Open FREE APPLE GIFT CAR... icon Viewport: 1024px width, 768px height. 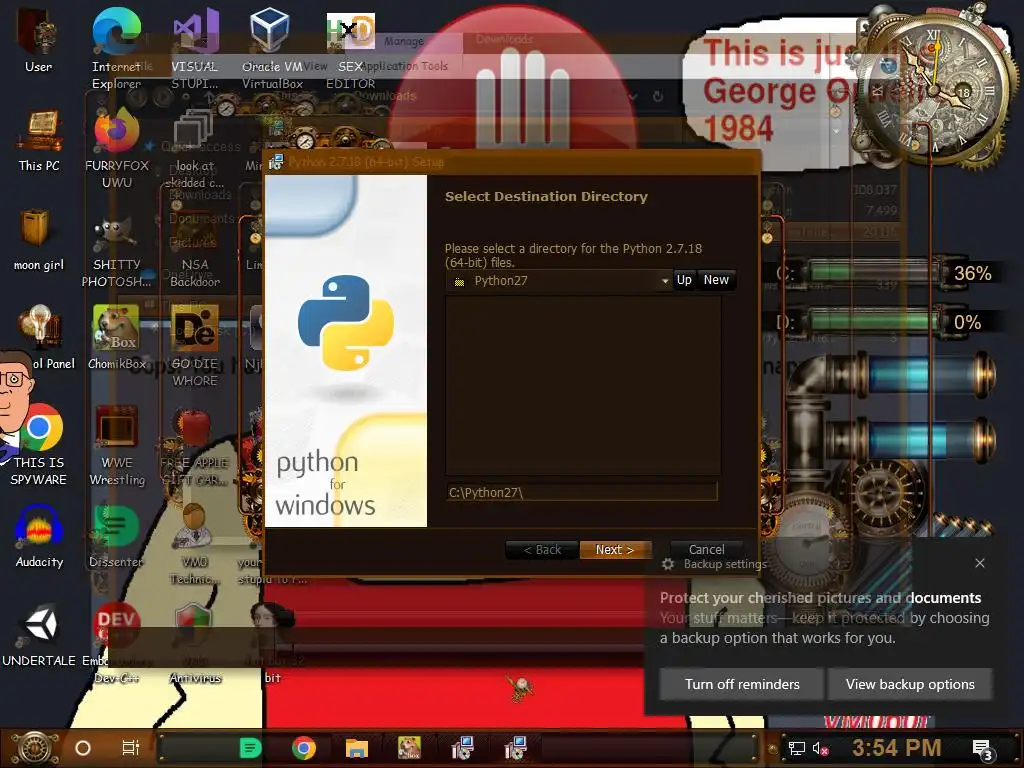[194, 447]
